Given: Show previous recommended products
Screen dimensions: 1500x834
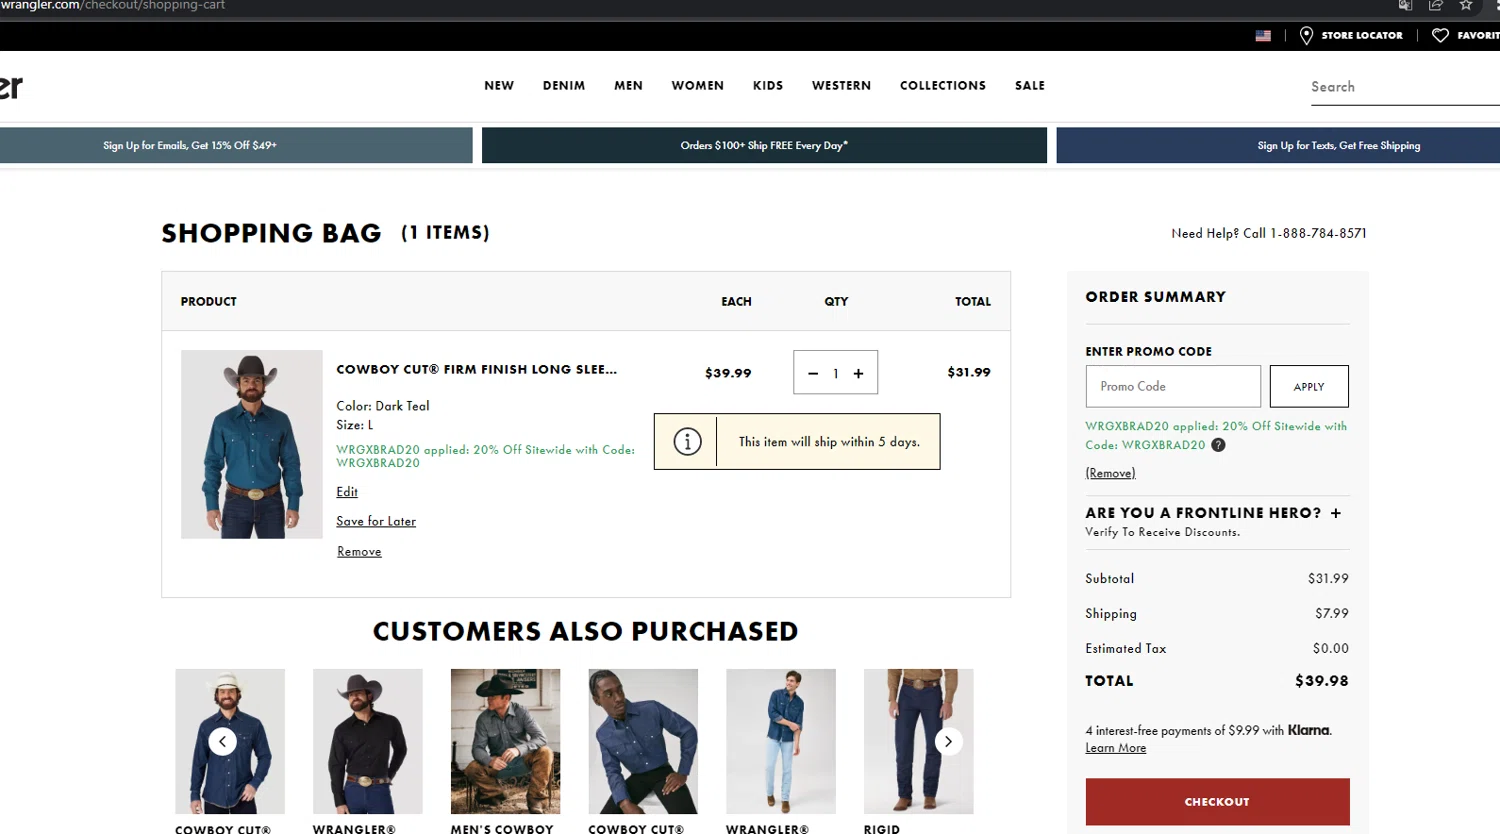Looking at the screenshot, I should (222, 741).
